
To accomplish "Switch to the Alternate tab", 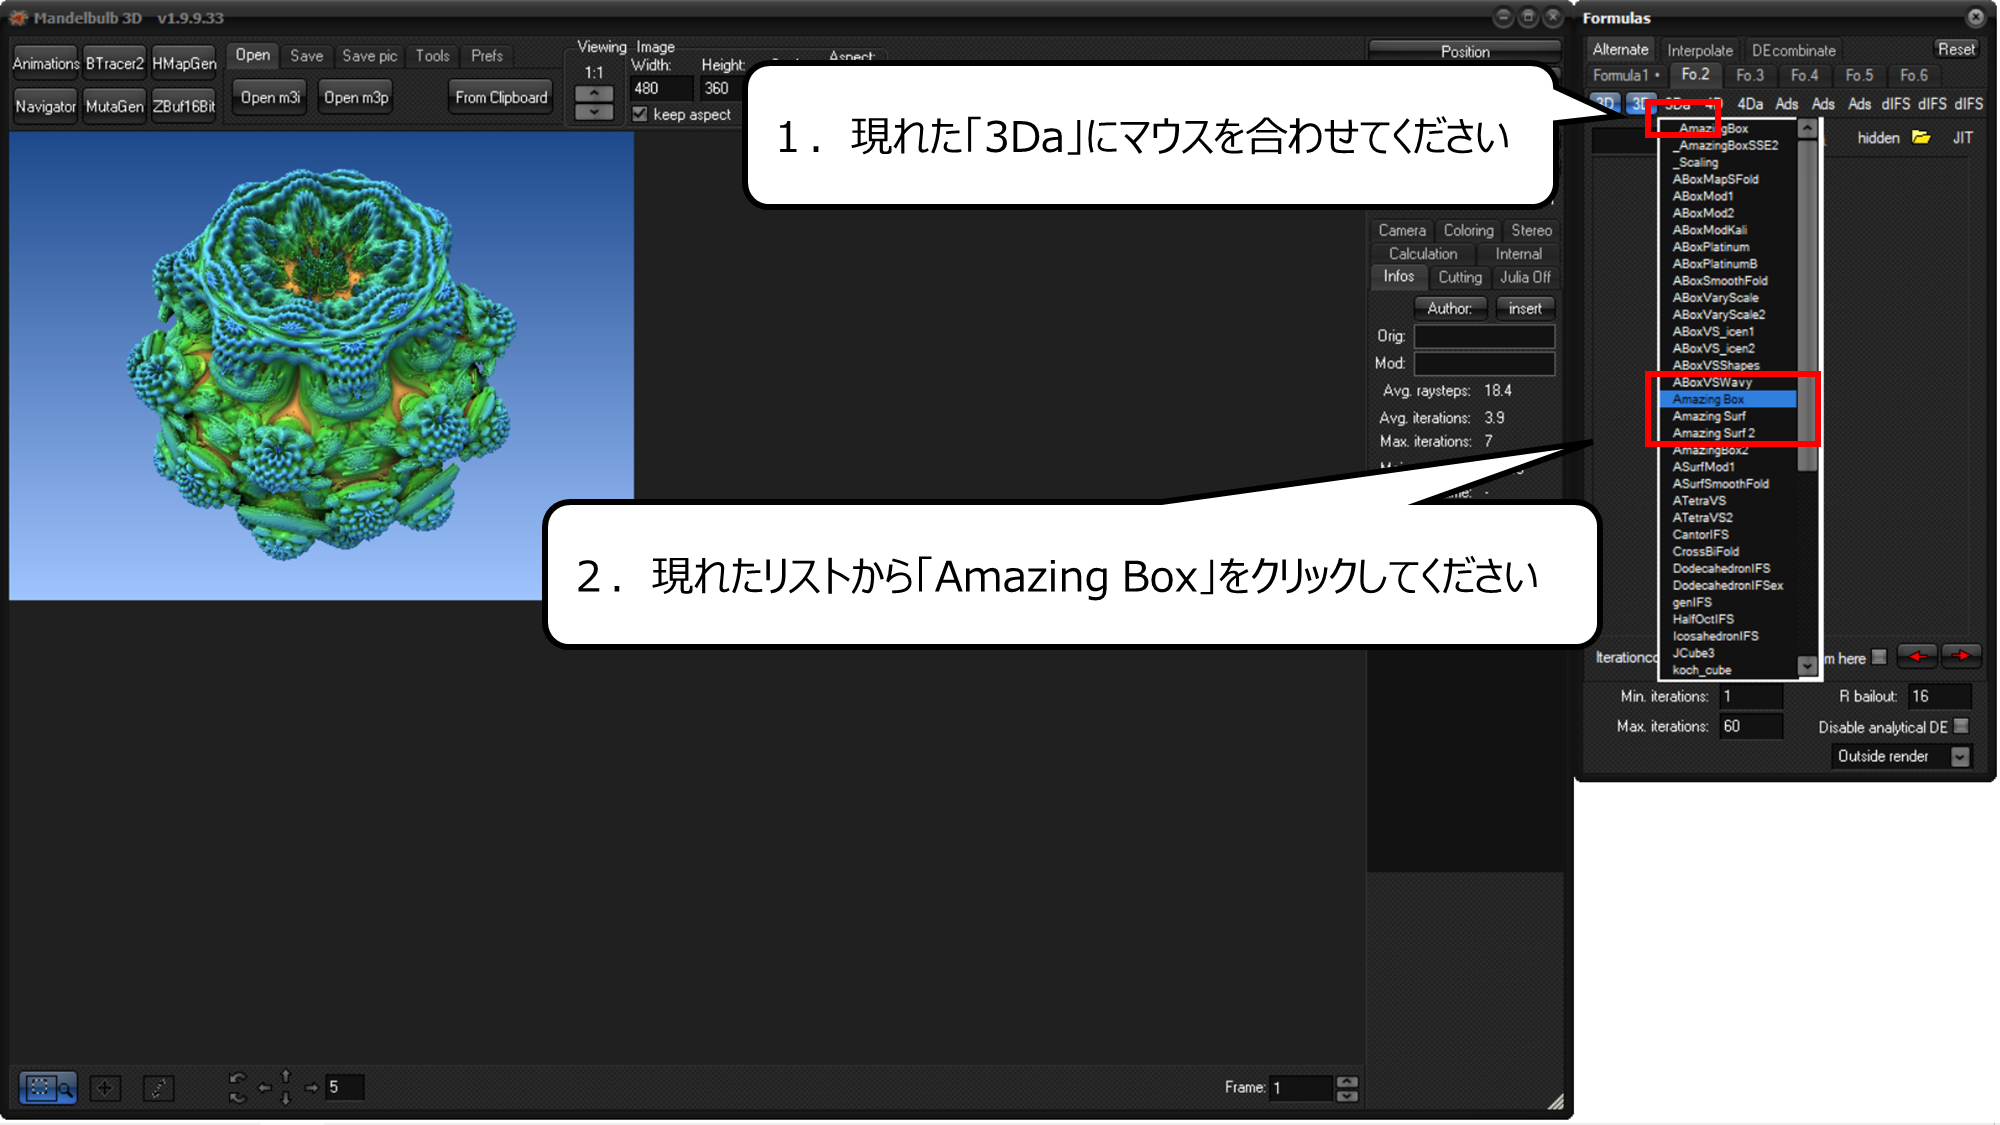I will [1620, 50].
